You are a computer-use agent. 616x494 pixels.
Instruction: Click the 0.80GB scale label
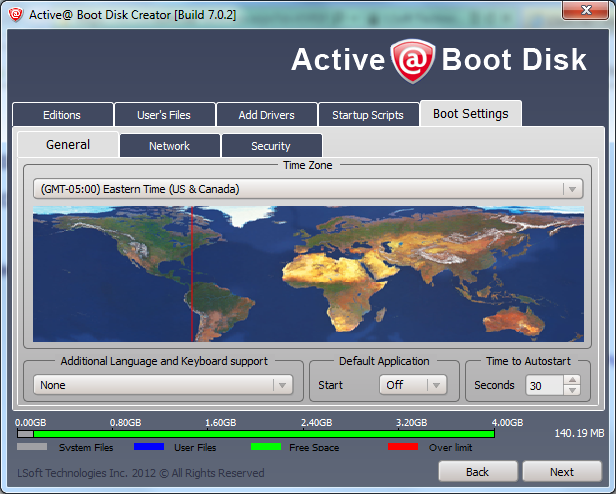[x=125, y=422]
